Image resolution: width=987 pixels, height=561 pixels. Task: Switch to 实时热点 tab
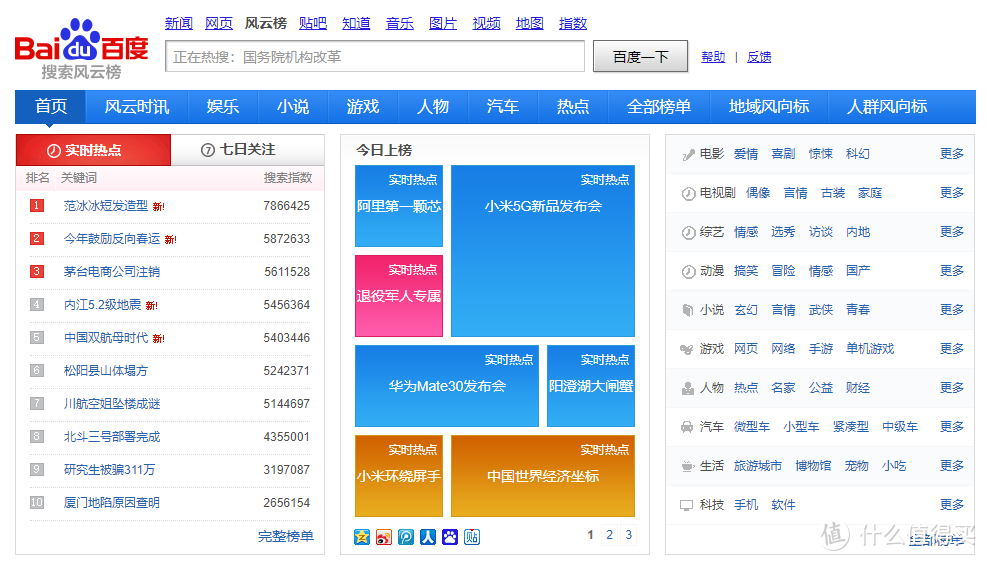[x=93, y=150]
